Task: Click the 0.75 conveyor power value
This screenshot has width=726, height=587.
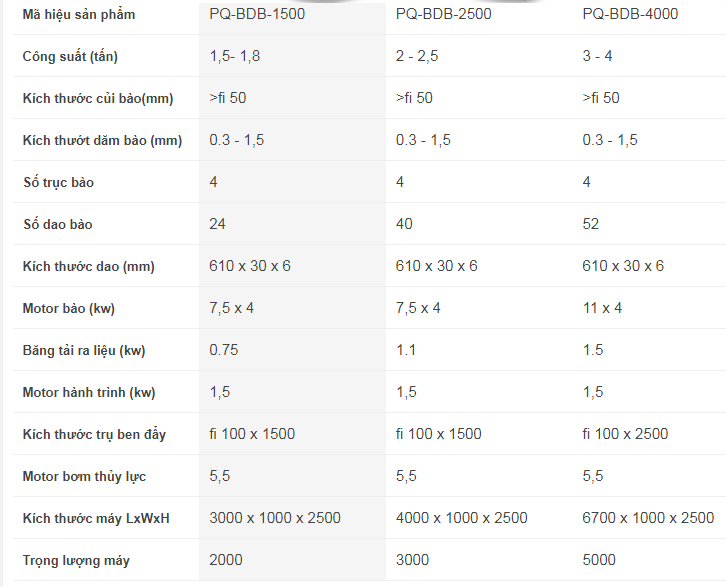Action: coord(225,350)
